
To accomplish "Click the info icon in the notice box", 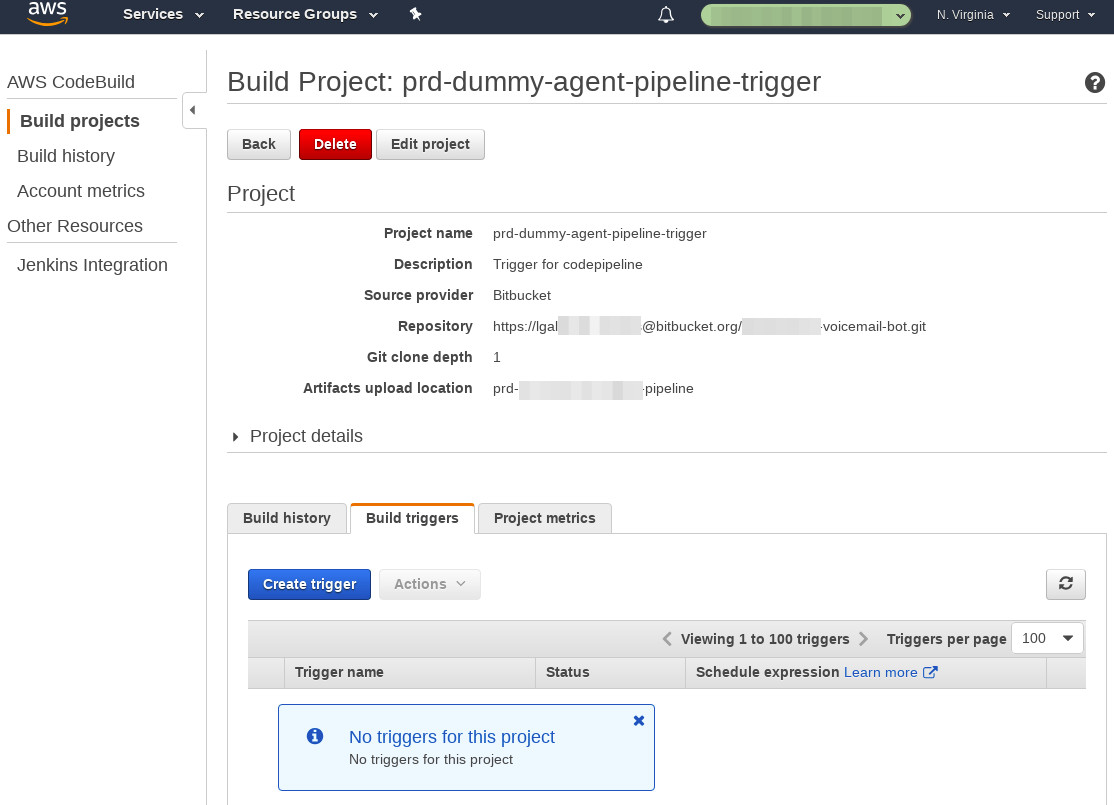I will point(315,736).
